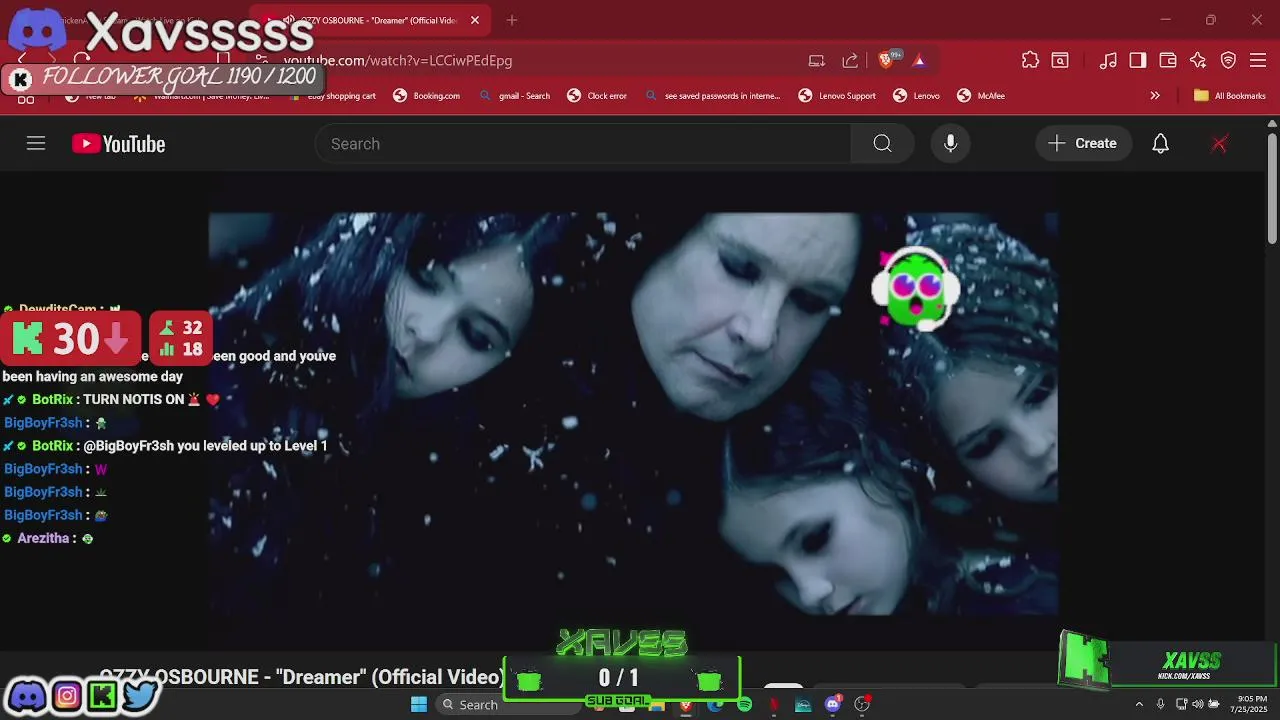1280x720 pixels.
Task: Open Discord from the taskbar
Action: (833, 705)
